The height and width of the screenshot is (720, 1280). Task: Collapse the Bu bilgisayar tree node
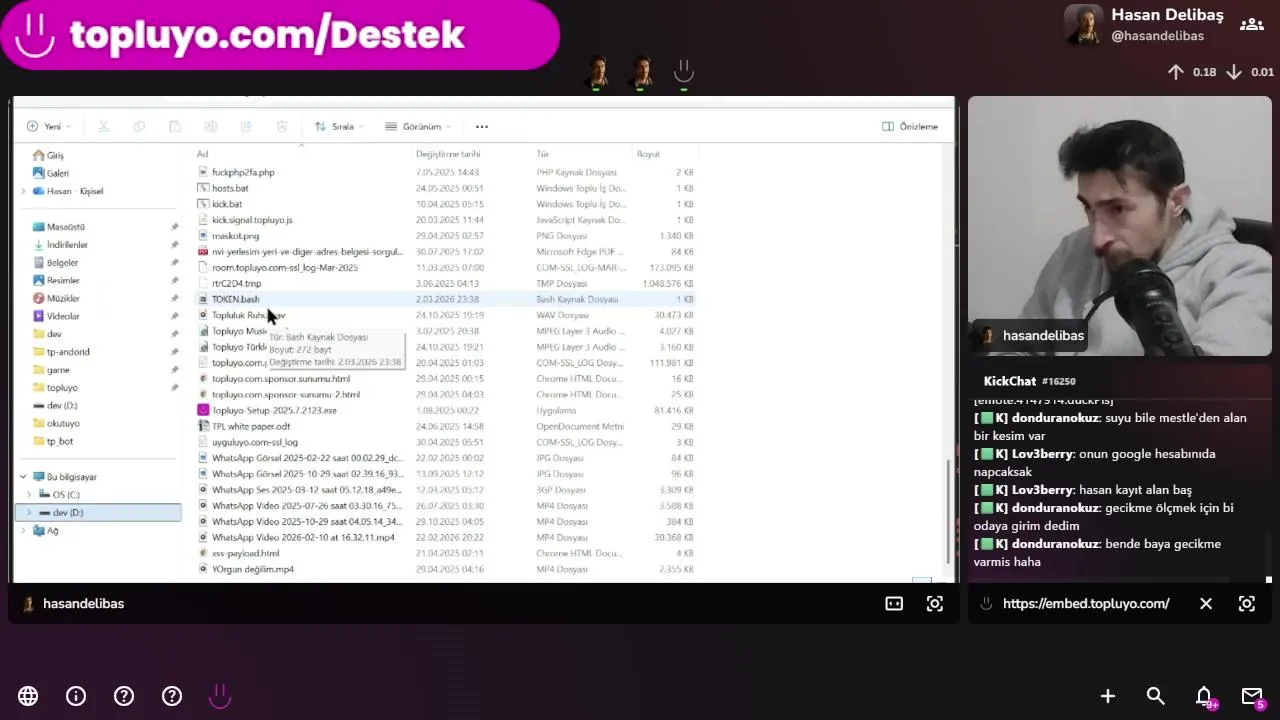pyautogui.click(x=23, y=477)
